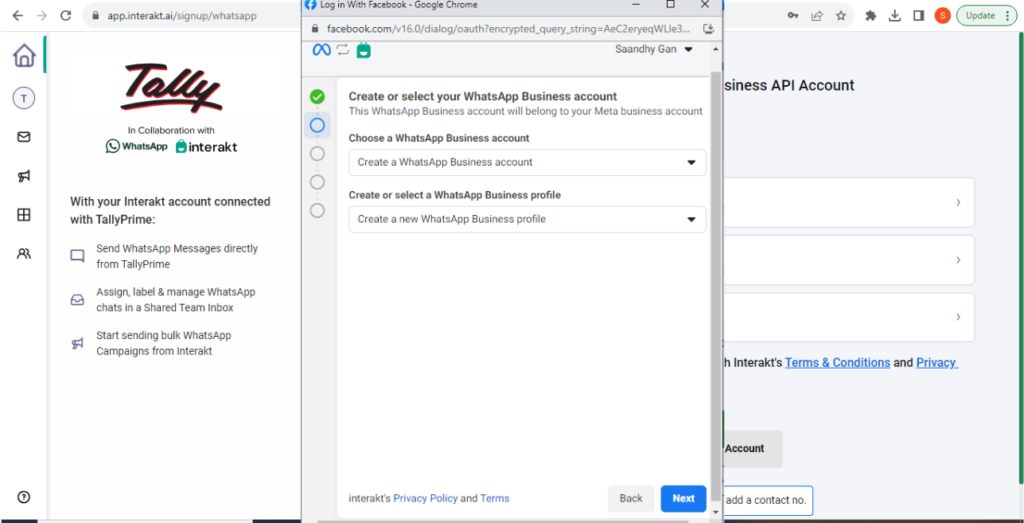Image resolution: width=1024 pixels, height=523 pixels.
Task: Open Terms & Conditions link on Interakt page
Action: 837,362
